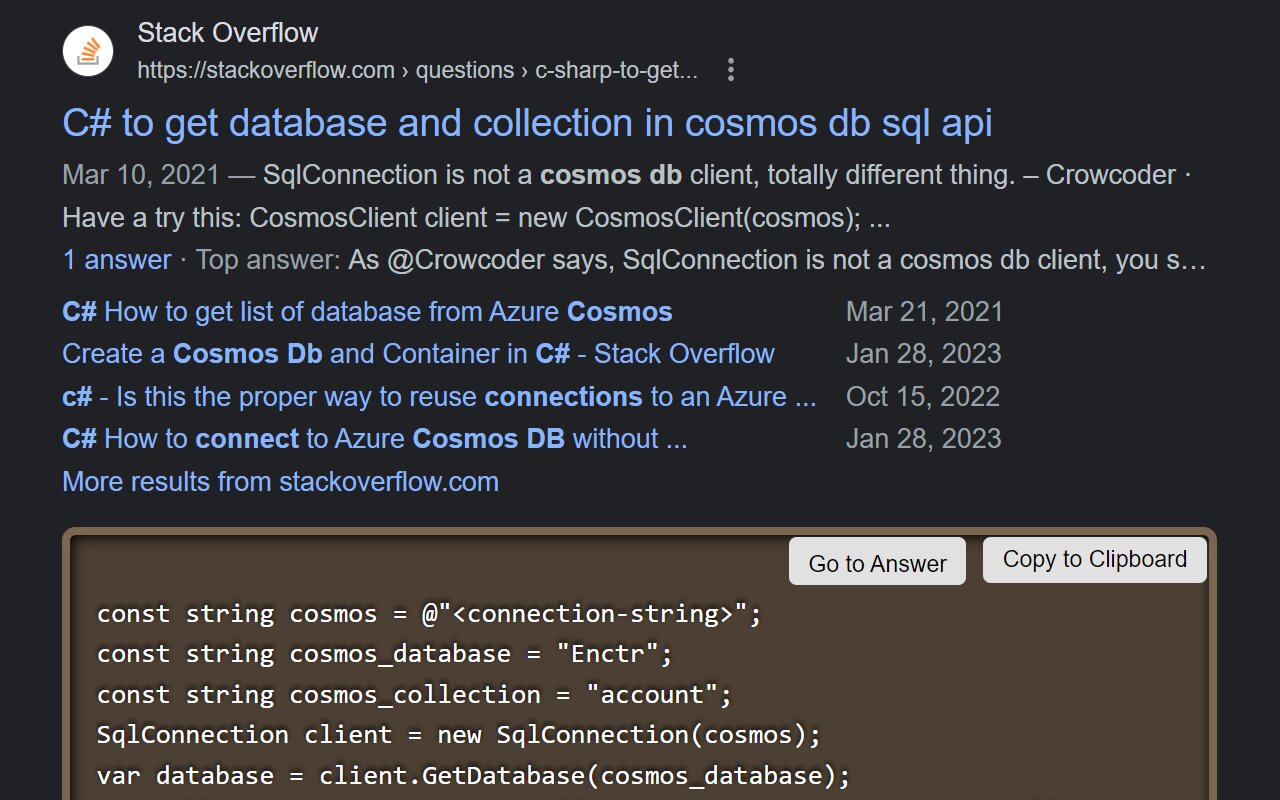The height and width of the screenshot is (800, 1280).
Task: Open the three-dot menu beside the URL
Action: (x=731, y=70)
